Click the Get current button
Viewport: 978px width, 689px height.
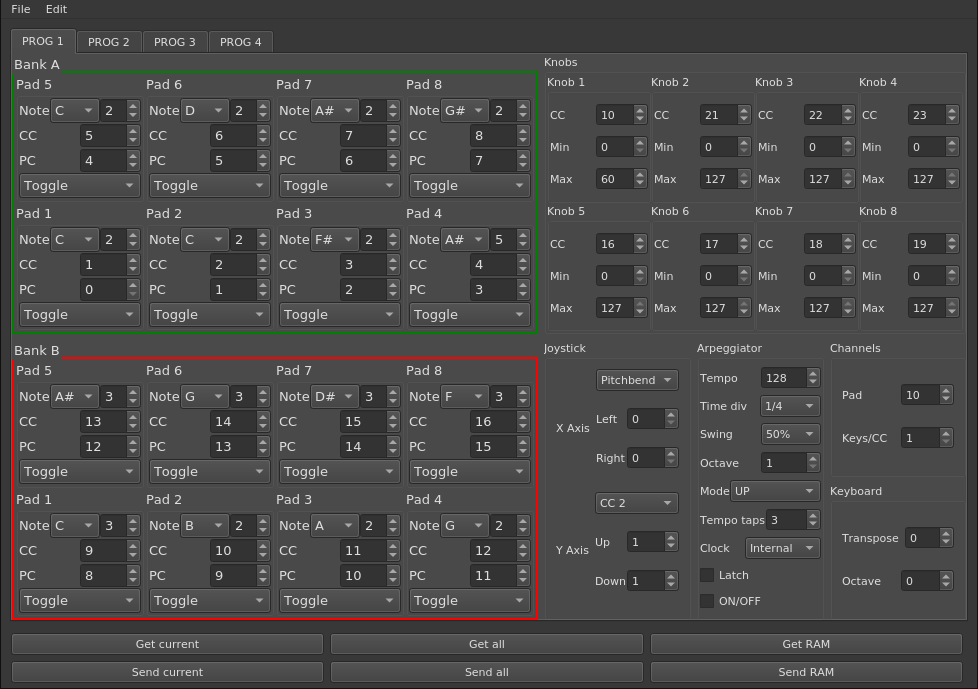click(167, 644)
